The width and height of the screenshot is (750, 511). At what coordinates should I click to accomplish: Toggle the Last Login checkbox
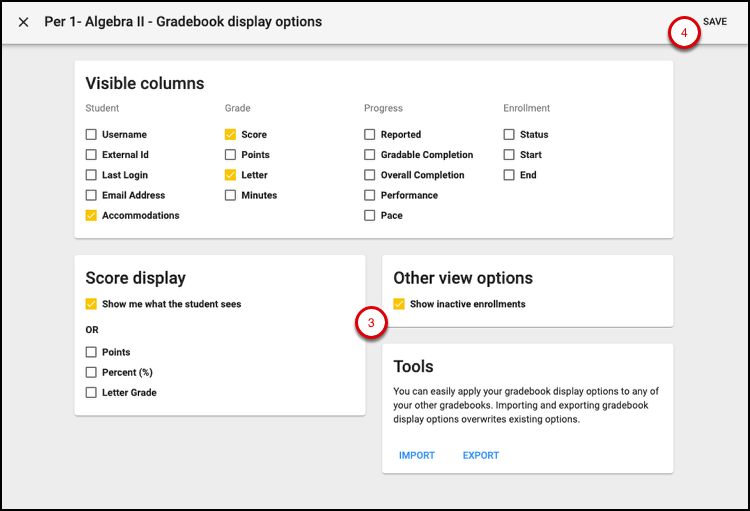coord(91,175)
